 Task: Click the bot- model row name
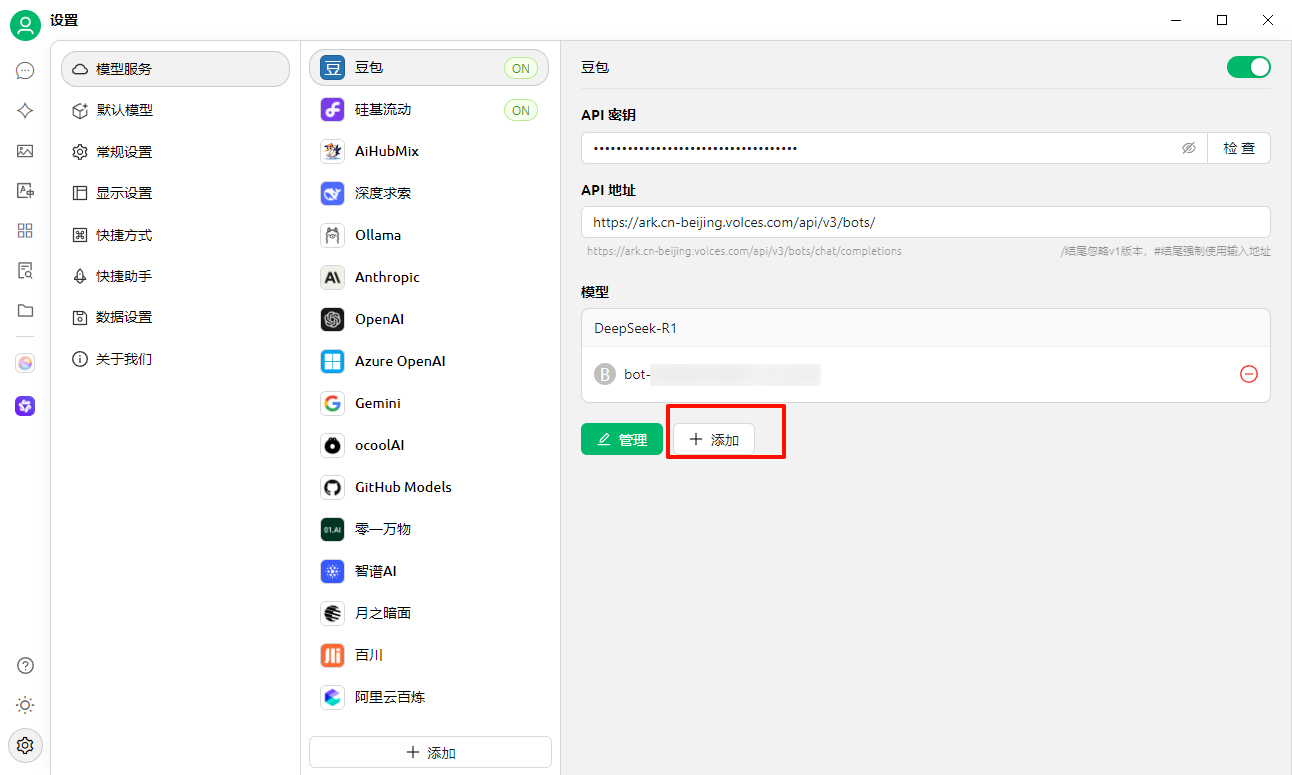(722, 375)
